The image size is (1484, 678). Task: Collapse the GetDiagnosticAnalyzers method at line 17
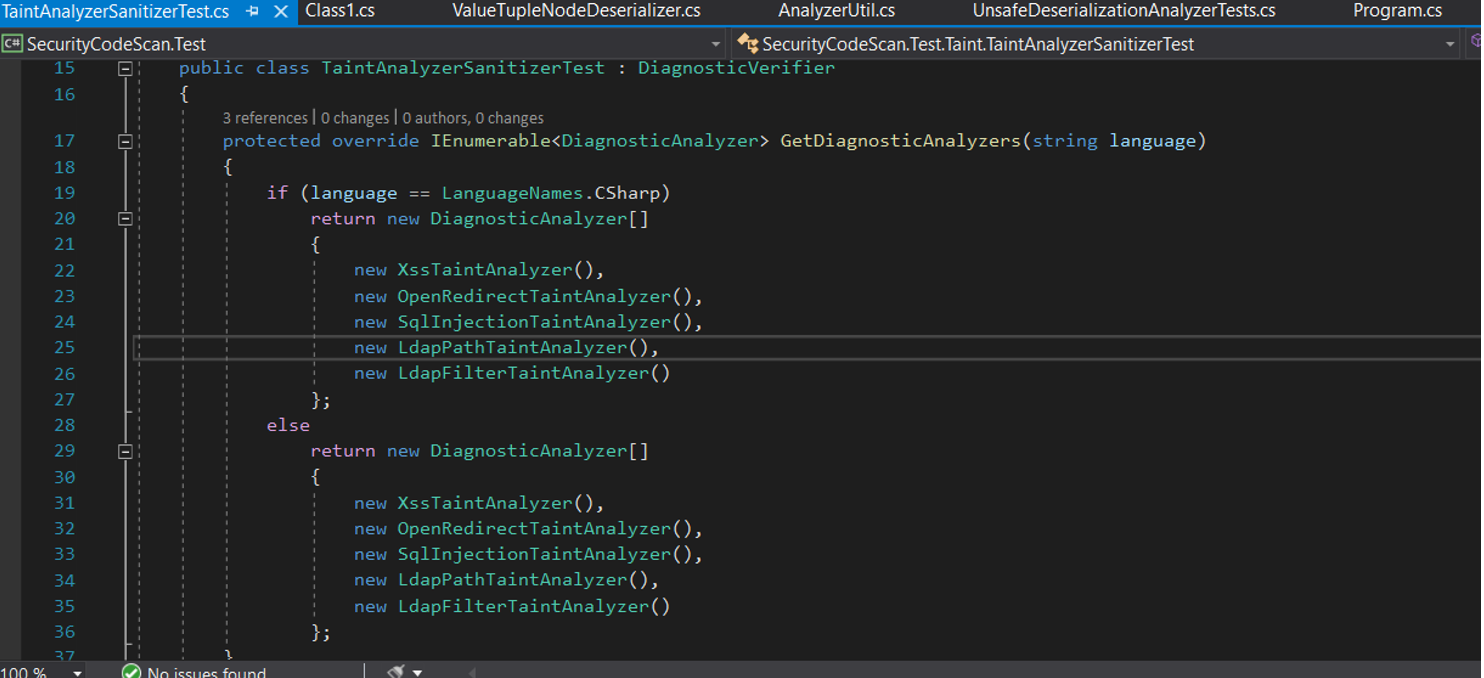coord(125,141)
